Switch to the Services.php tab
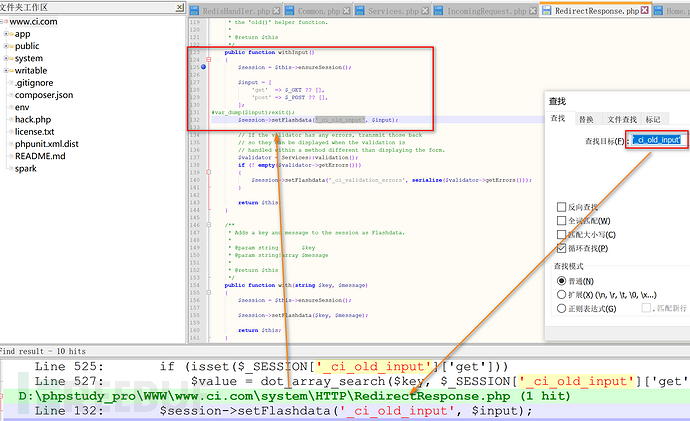This screenshot has height=421, width=690. tap(393, 11)
